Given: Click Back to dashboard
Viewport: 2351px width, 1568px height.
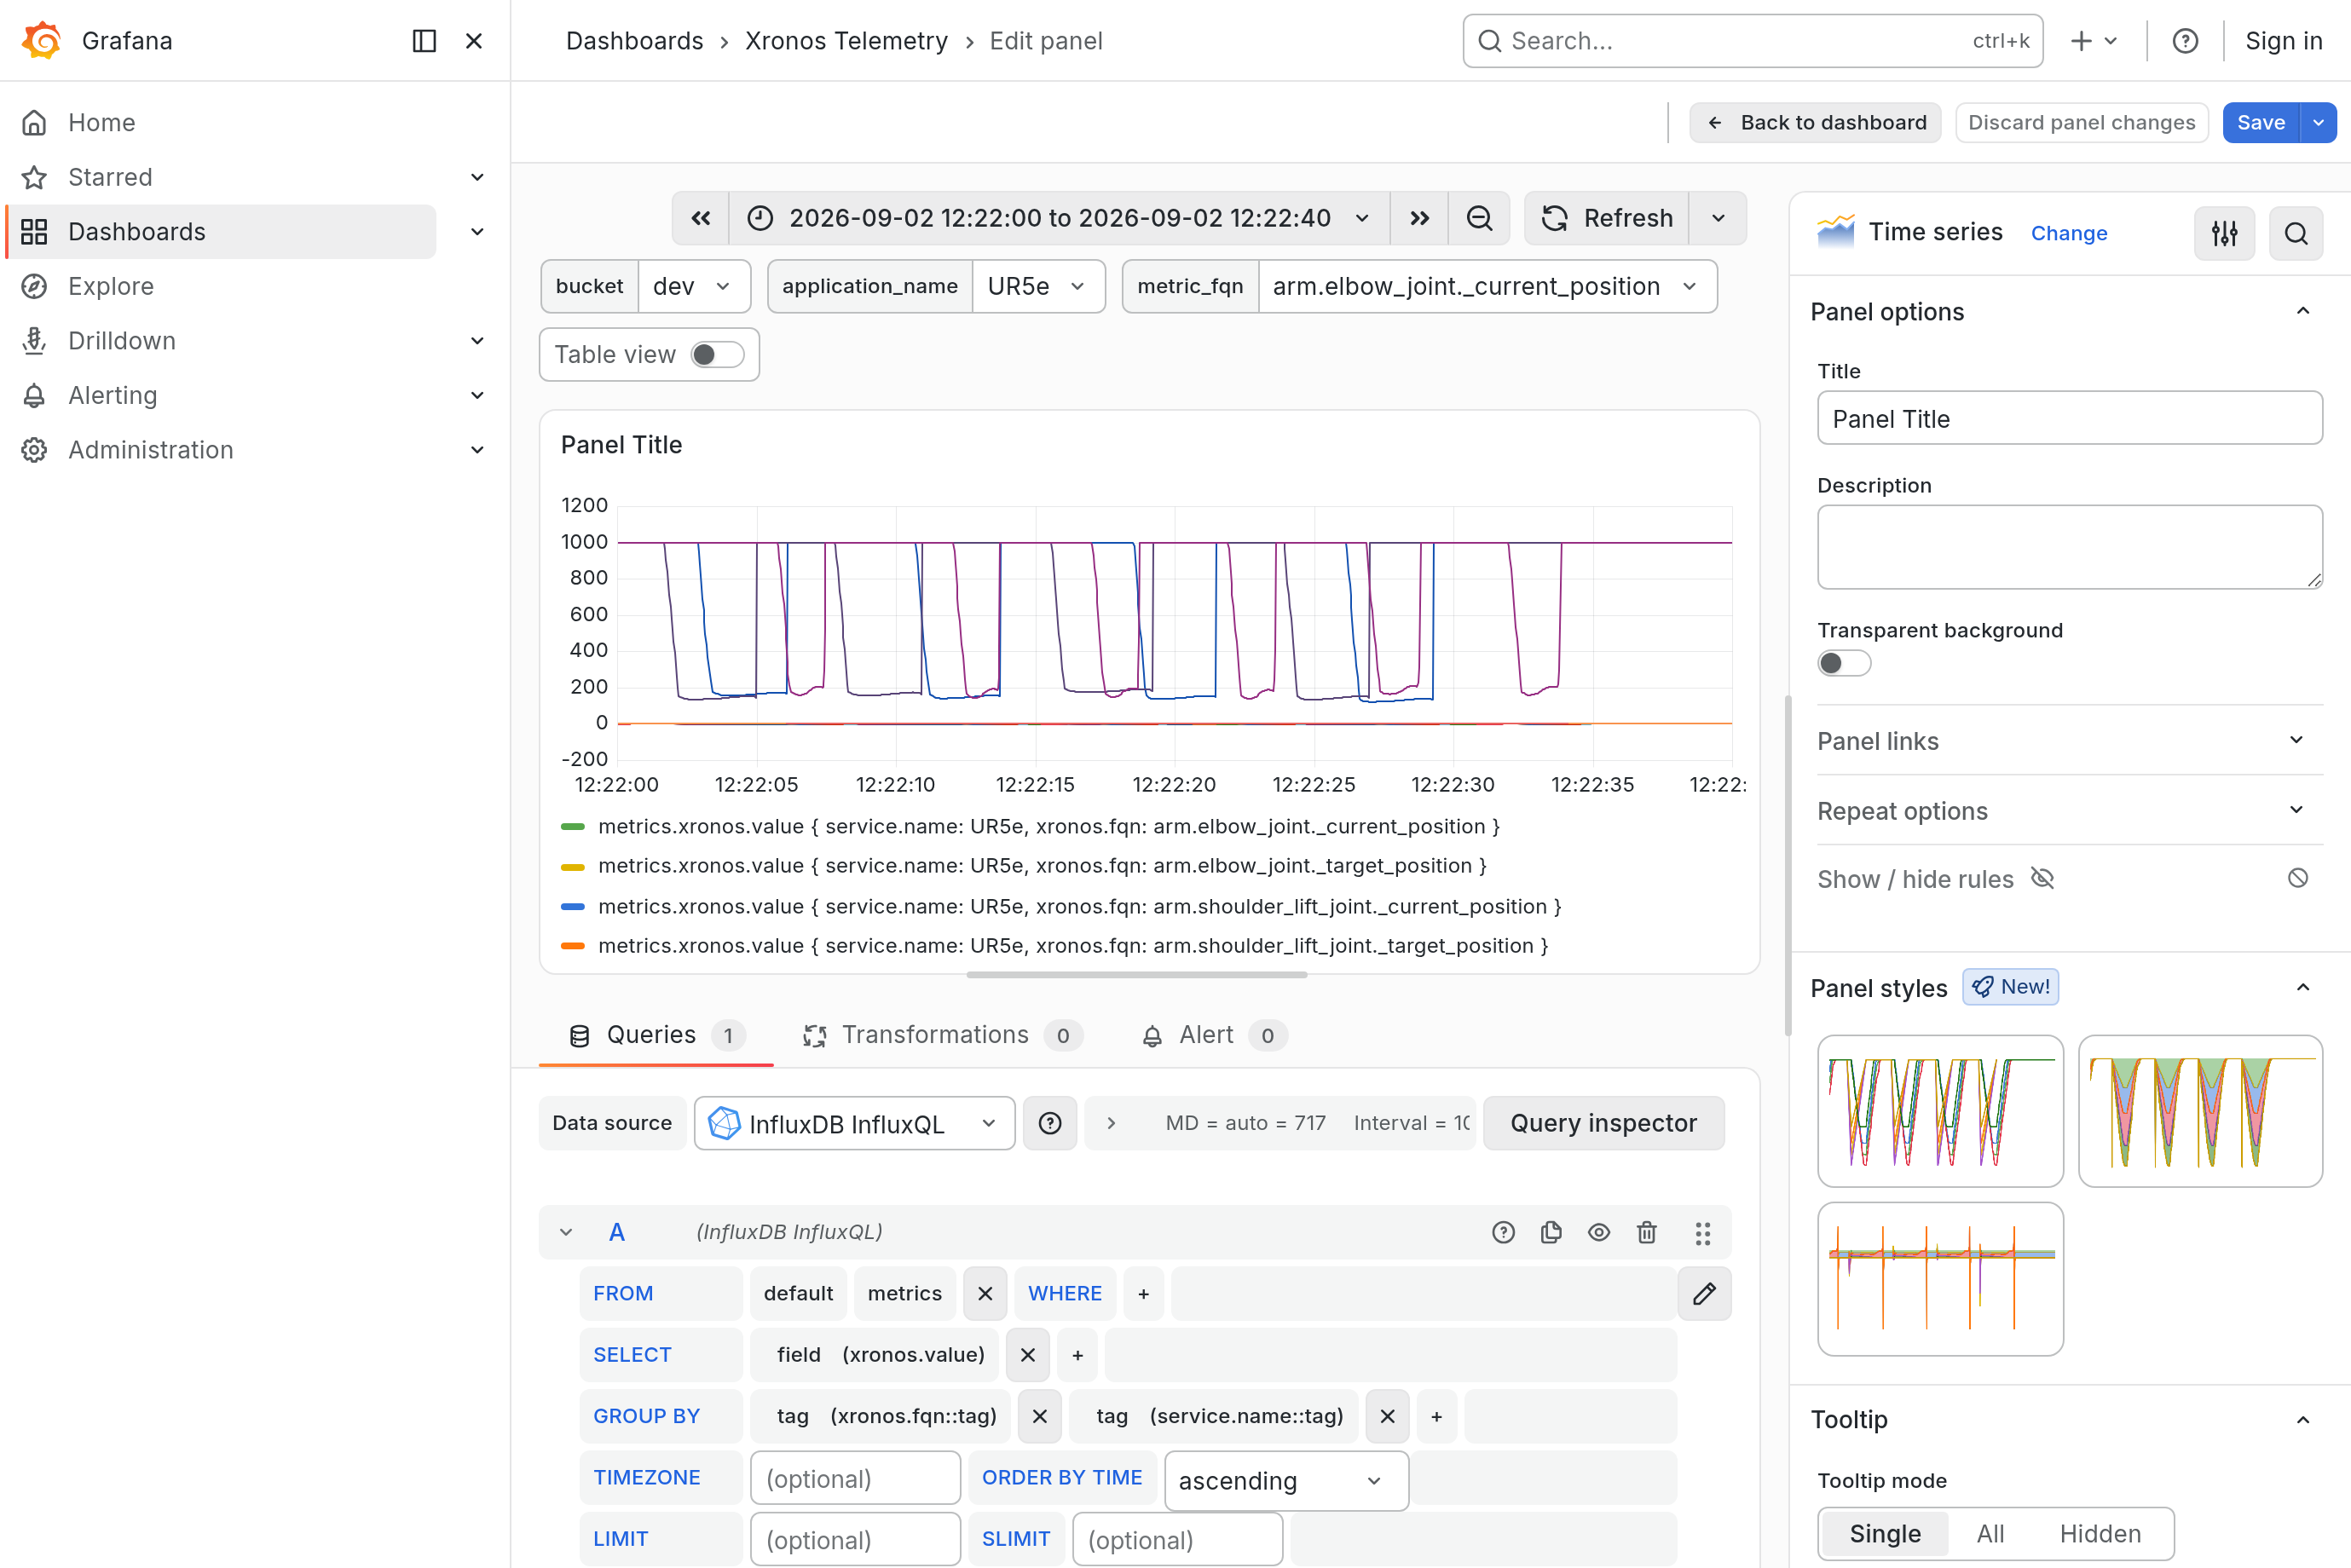Looking at the screenshot, I should click(x=1814, y=122).
